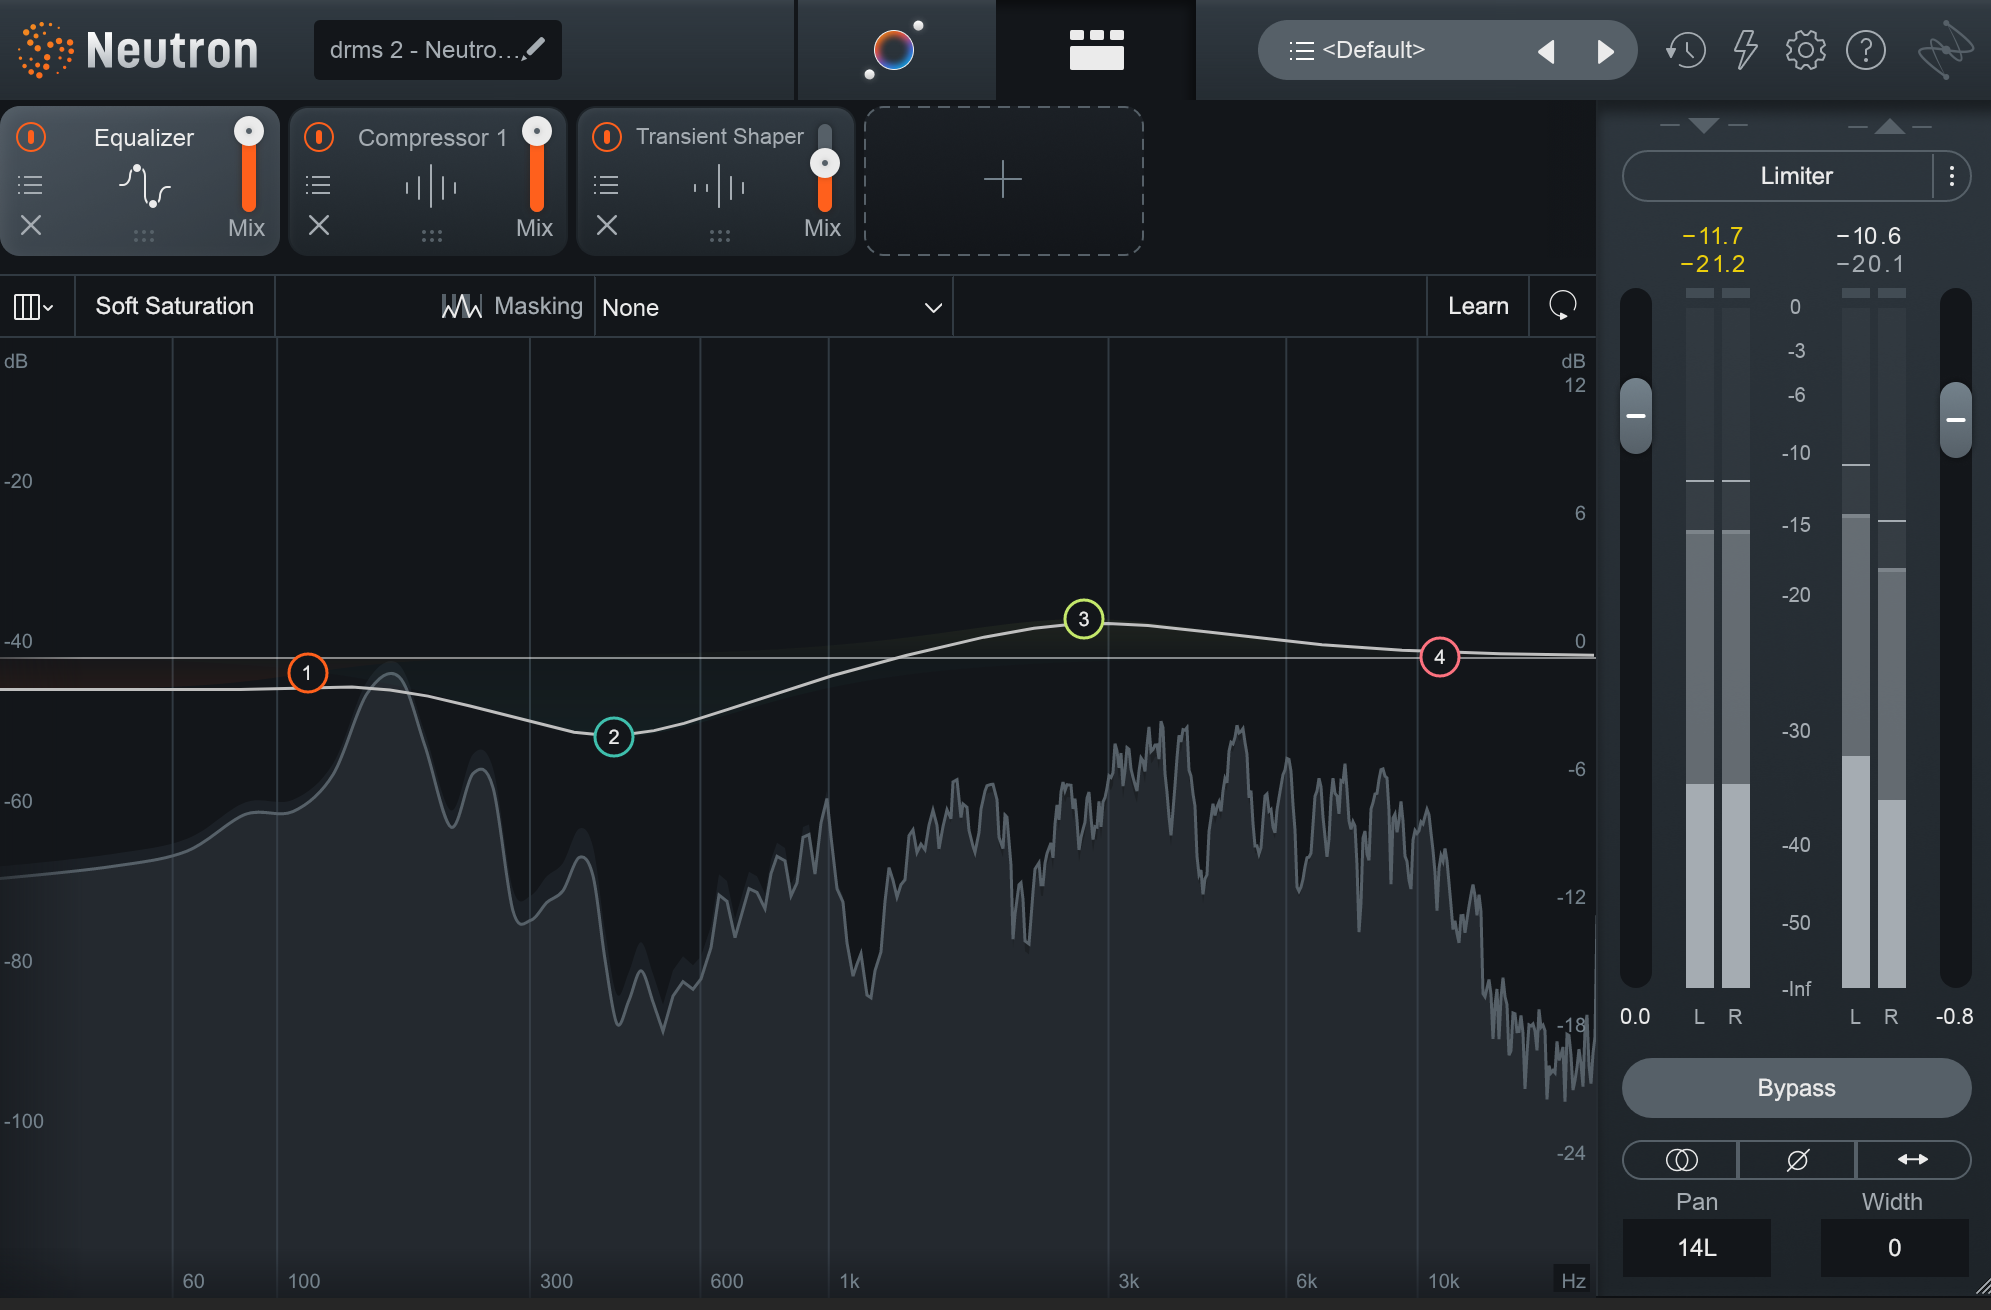This screenshot has width=1991, height=1310.
Task: Grab the Compressor 1 drag handle dots
Action: (x=432, y=236)
